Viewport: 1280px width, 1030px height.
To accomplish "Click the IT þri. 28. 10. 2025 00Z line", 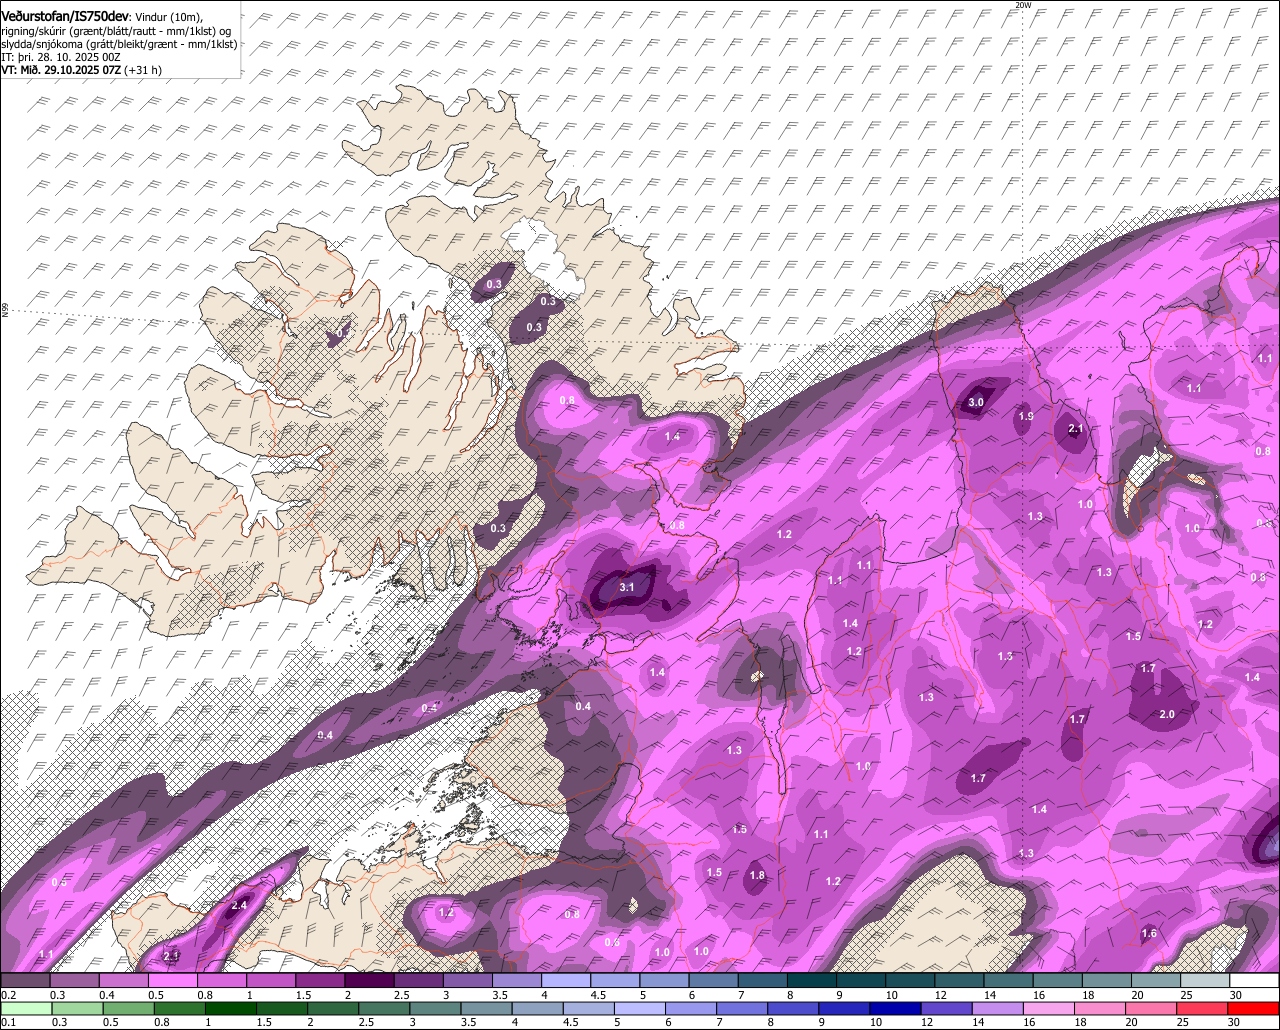I will coord(61,57).
